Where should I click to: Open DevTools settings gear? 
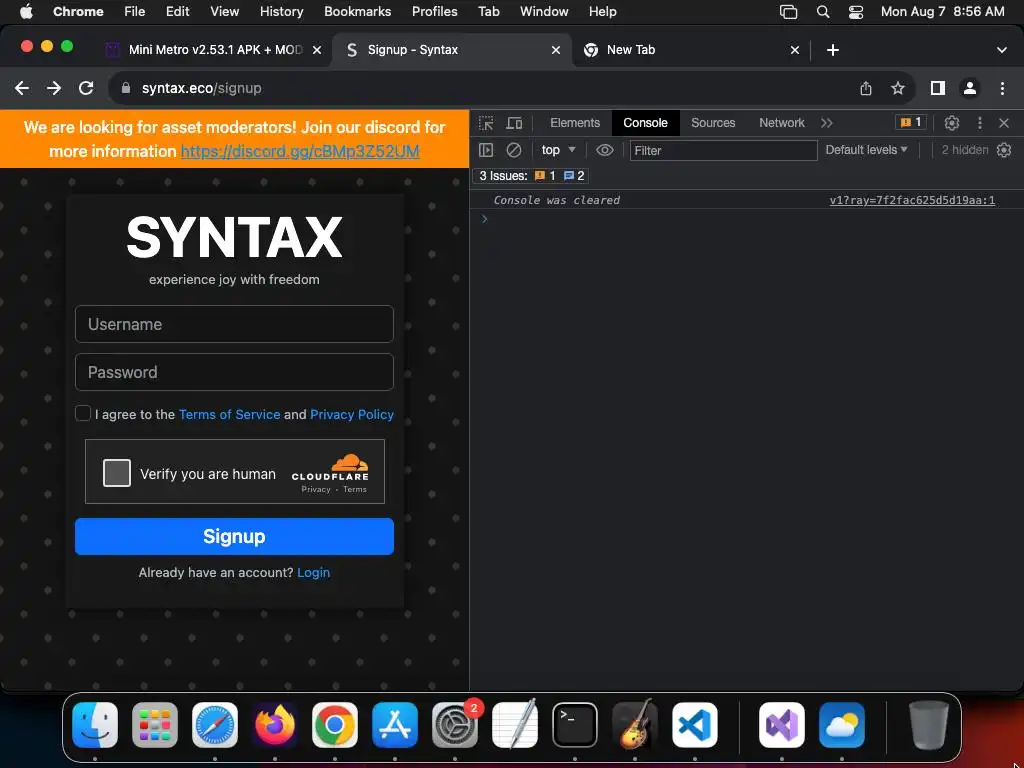coord(952,123)
